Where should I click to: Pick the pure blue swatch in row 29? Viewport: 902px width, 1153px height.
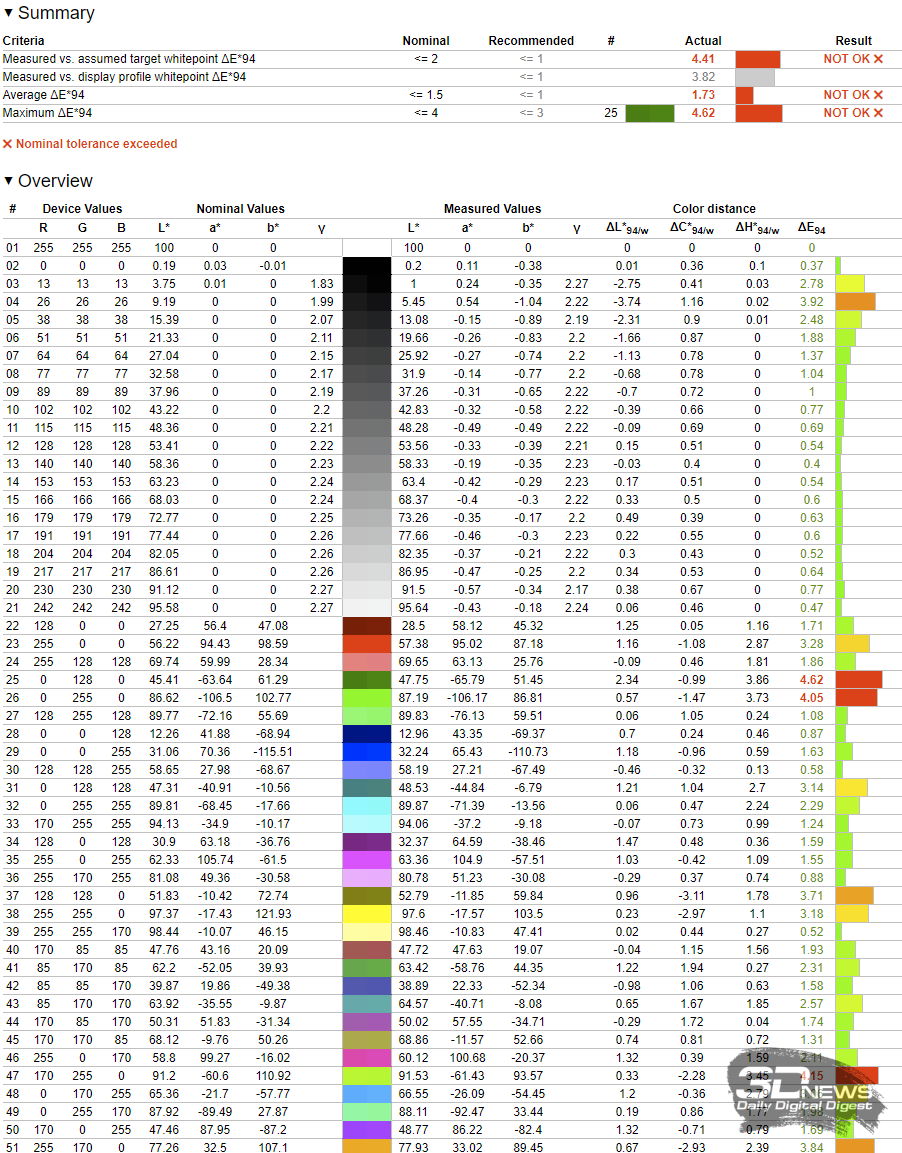coord(367,751)
